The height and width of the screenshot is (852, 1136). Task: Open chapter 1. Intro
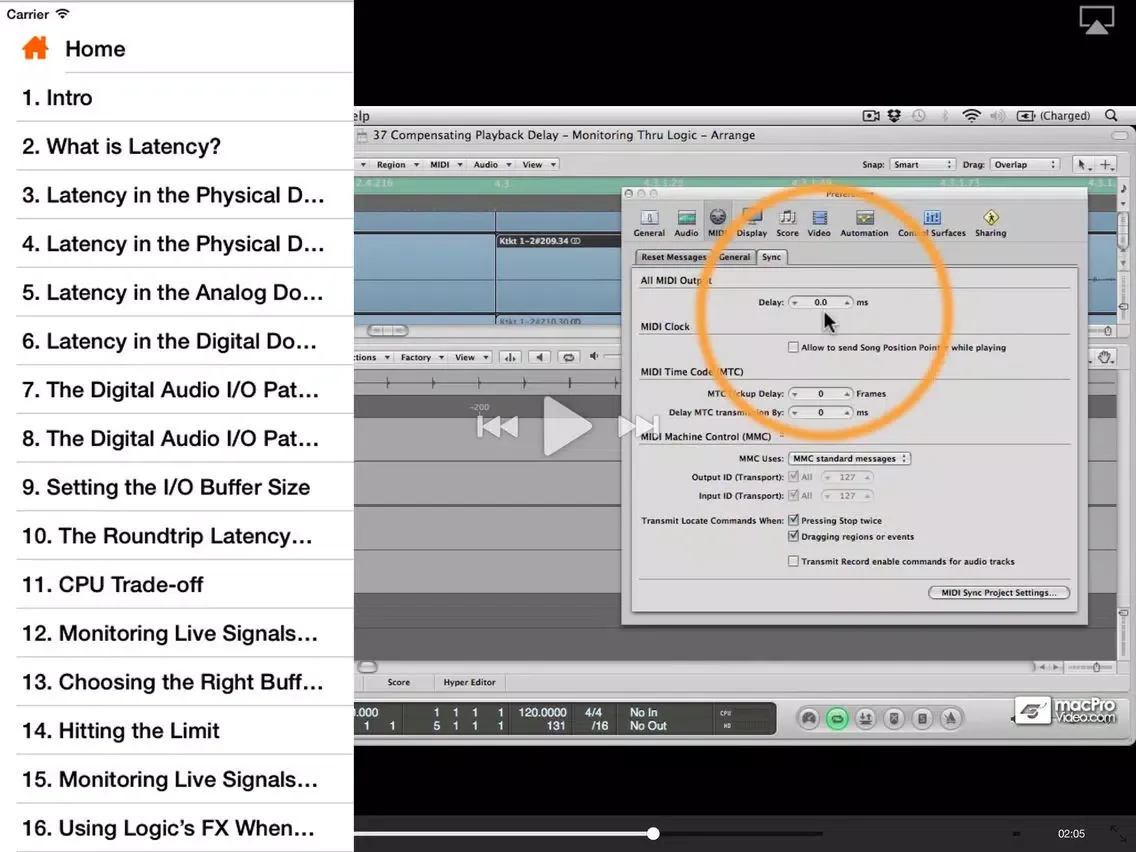[177, 97]
